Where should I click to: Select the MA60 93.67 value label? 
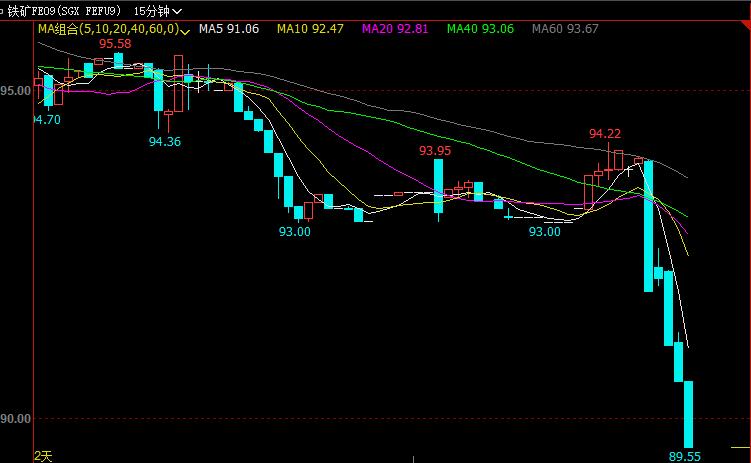click(x=565, y=29)
